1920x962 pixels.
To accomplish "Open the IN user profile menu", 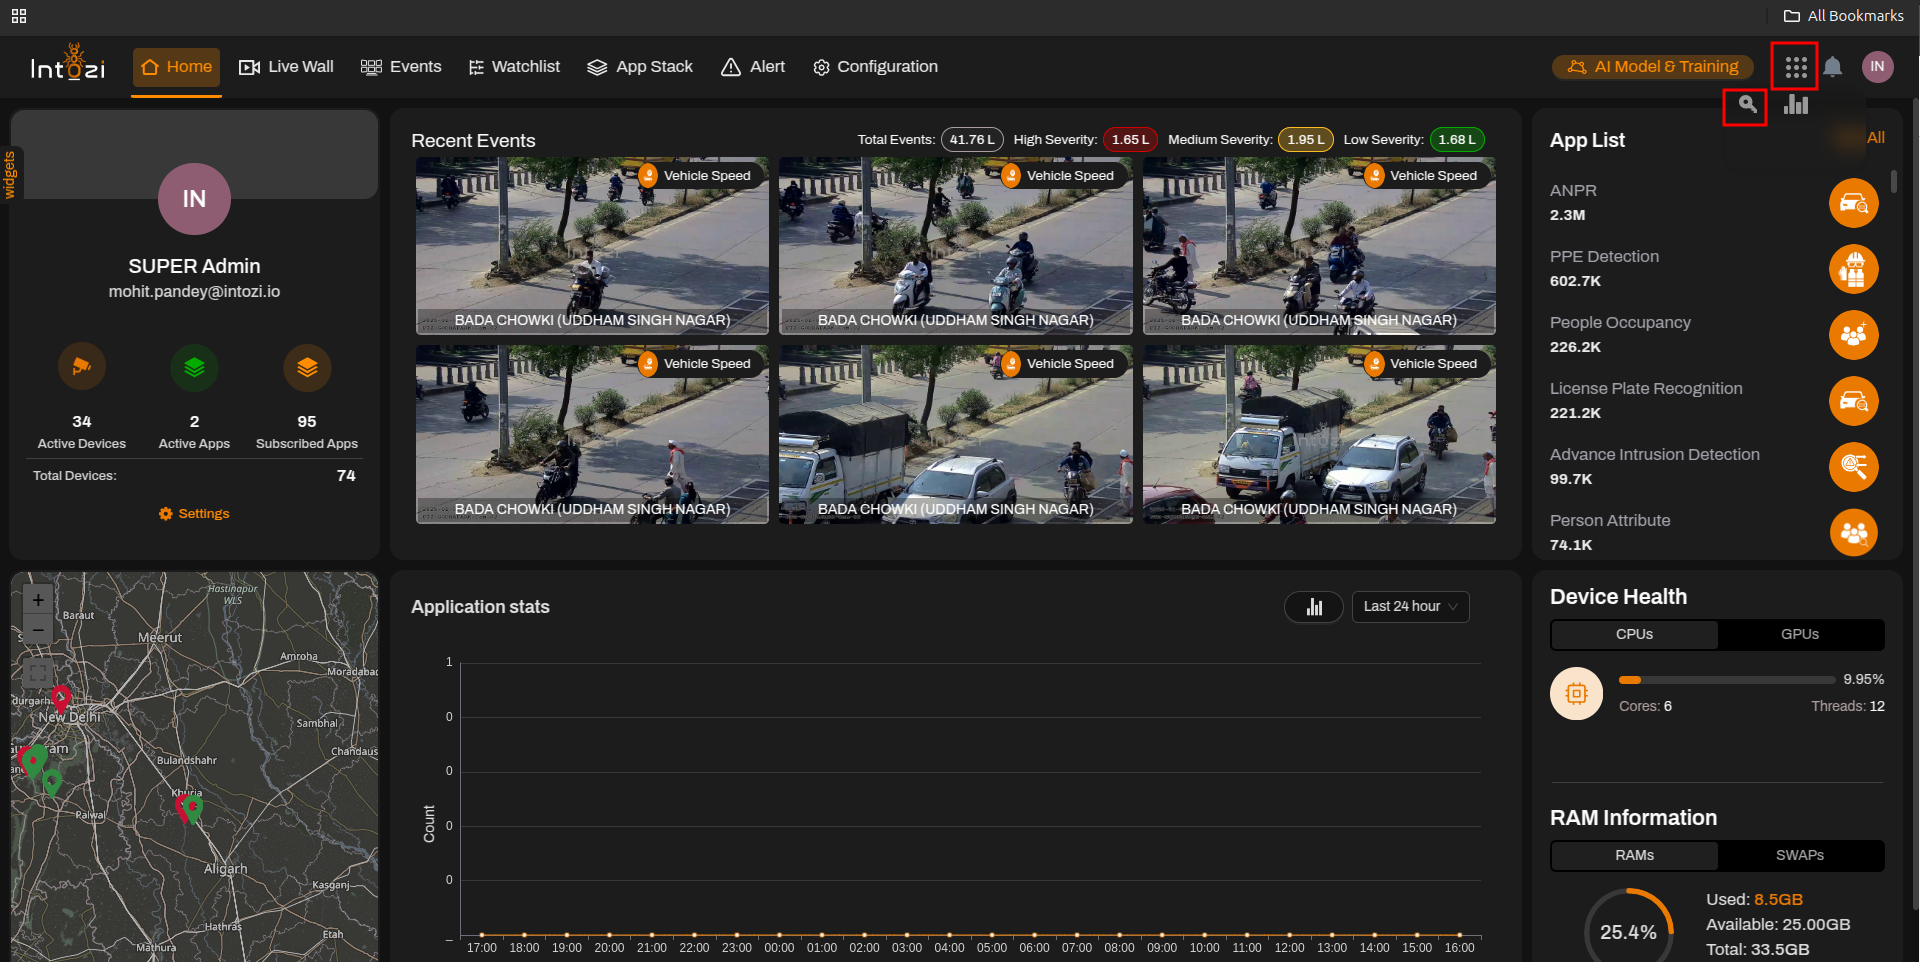I will coord(1877,67).
